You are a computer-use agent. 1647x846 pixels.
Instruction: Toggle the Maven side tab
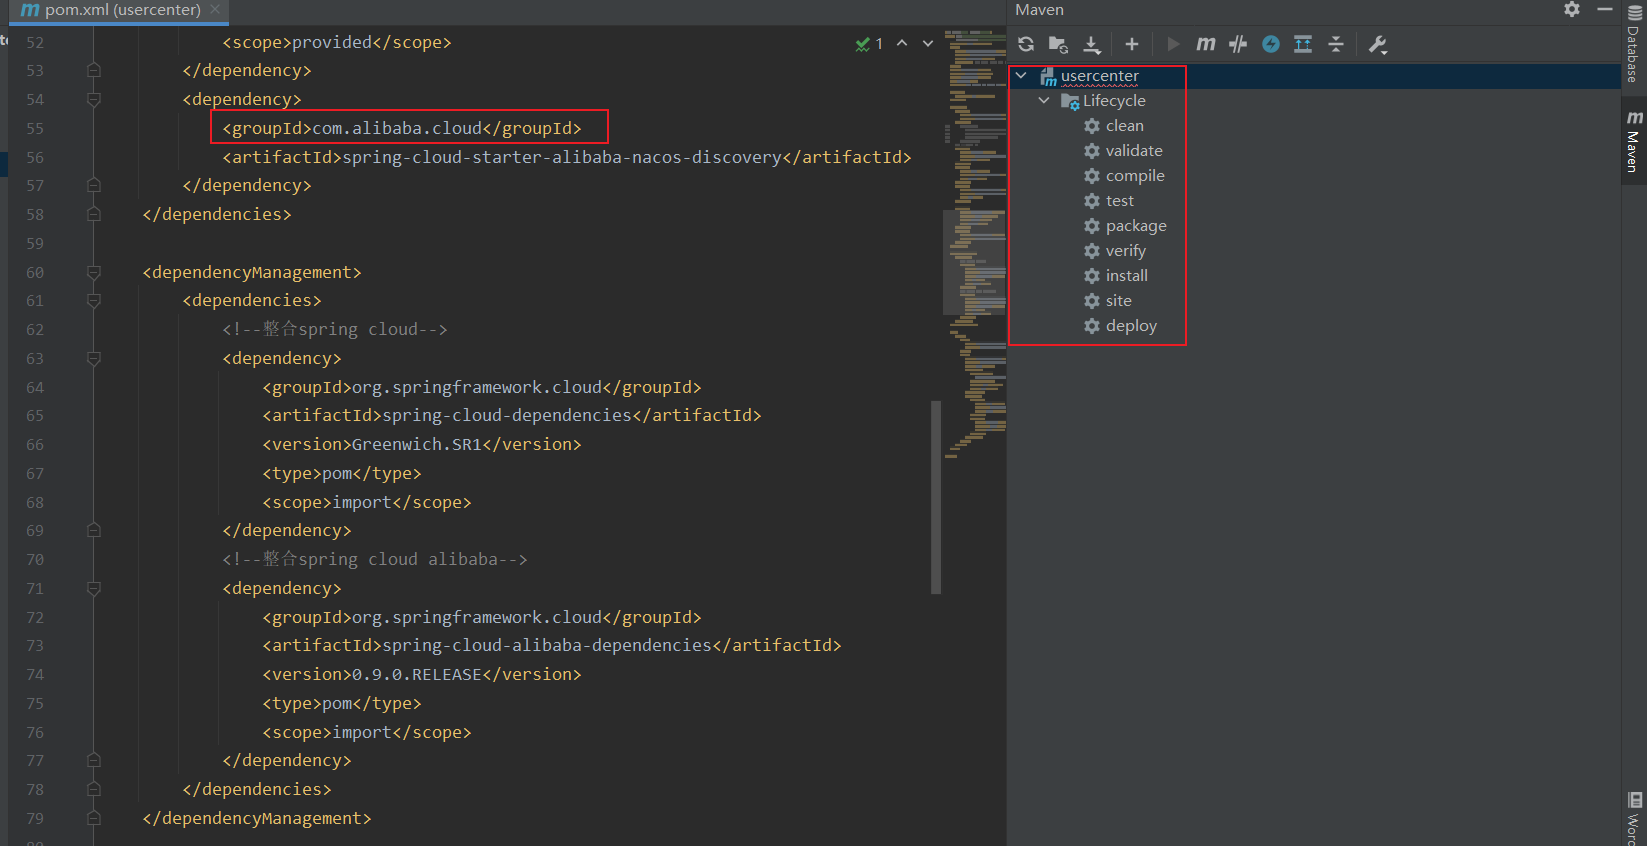pyautogui.click(x=1634, y=142)
